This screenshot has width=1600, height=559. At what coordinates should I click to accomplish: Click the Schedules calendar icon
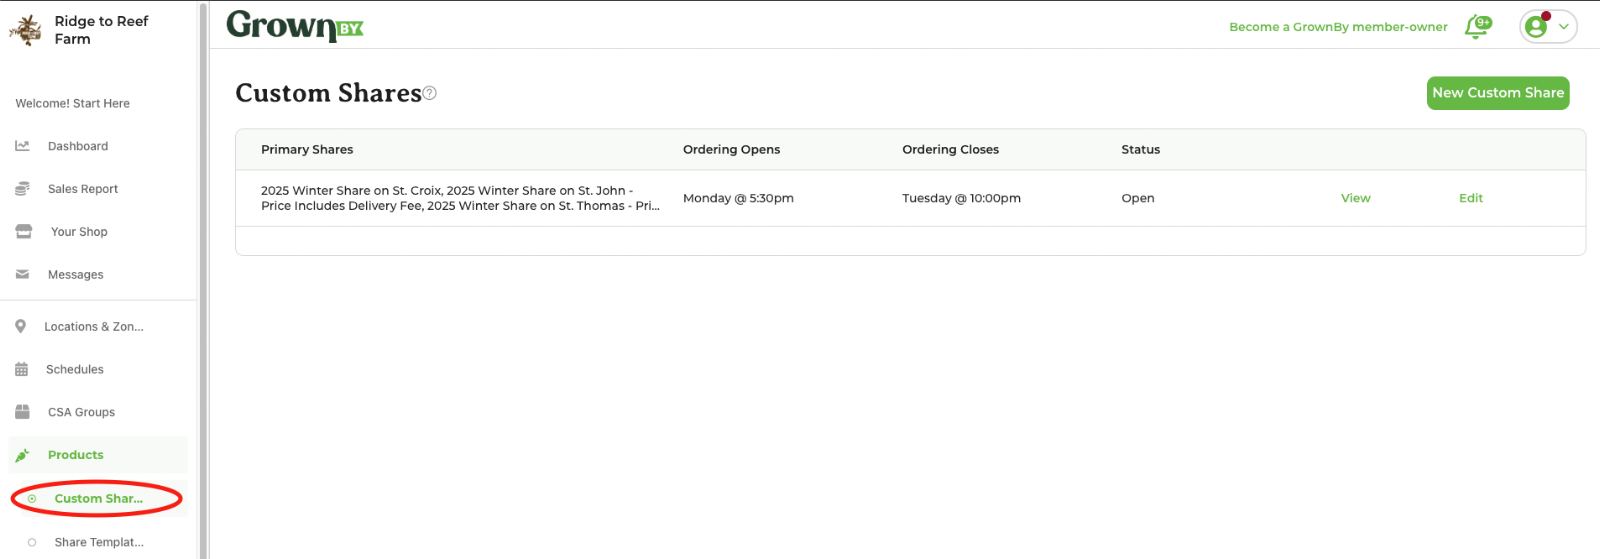point(21,369)
